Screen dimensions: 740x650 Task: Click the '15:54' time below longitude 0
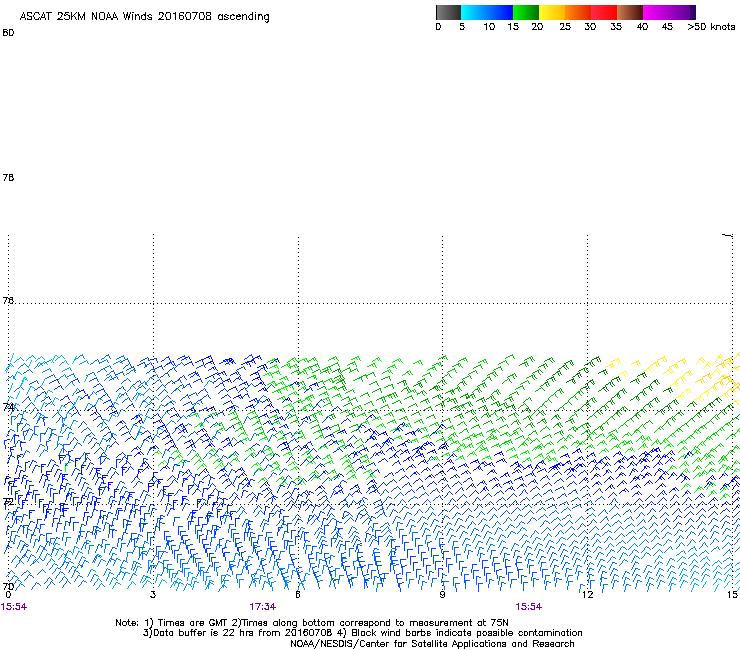click(14, 607)
